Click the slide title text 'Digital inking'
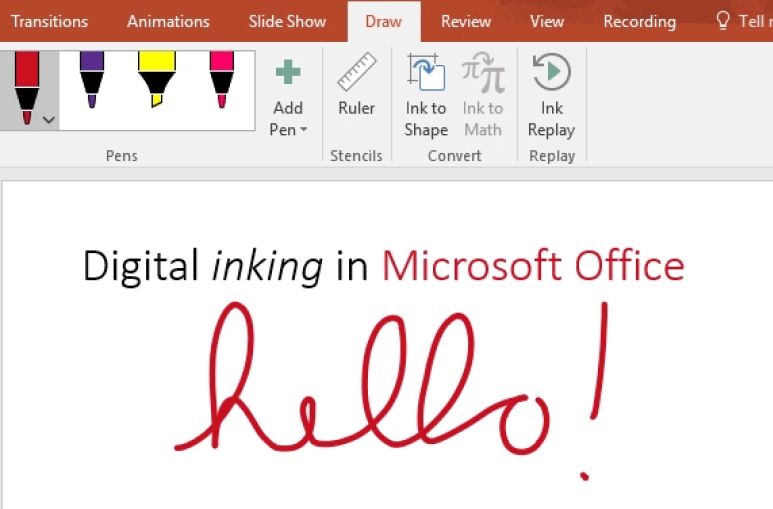Screen dimensions: 773x509 click(203, 267)
